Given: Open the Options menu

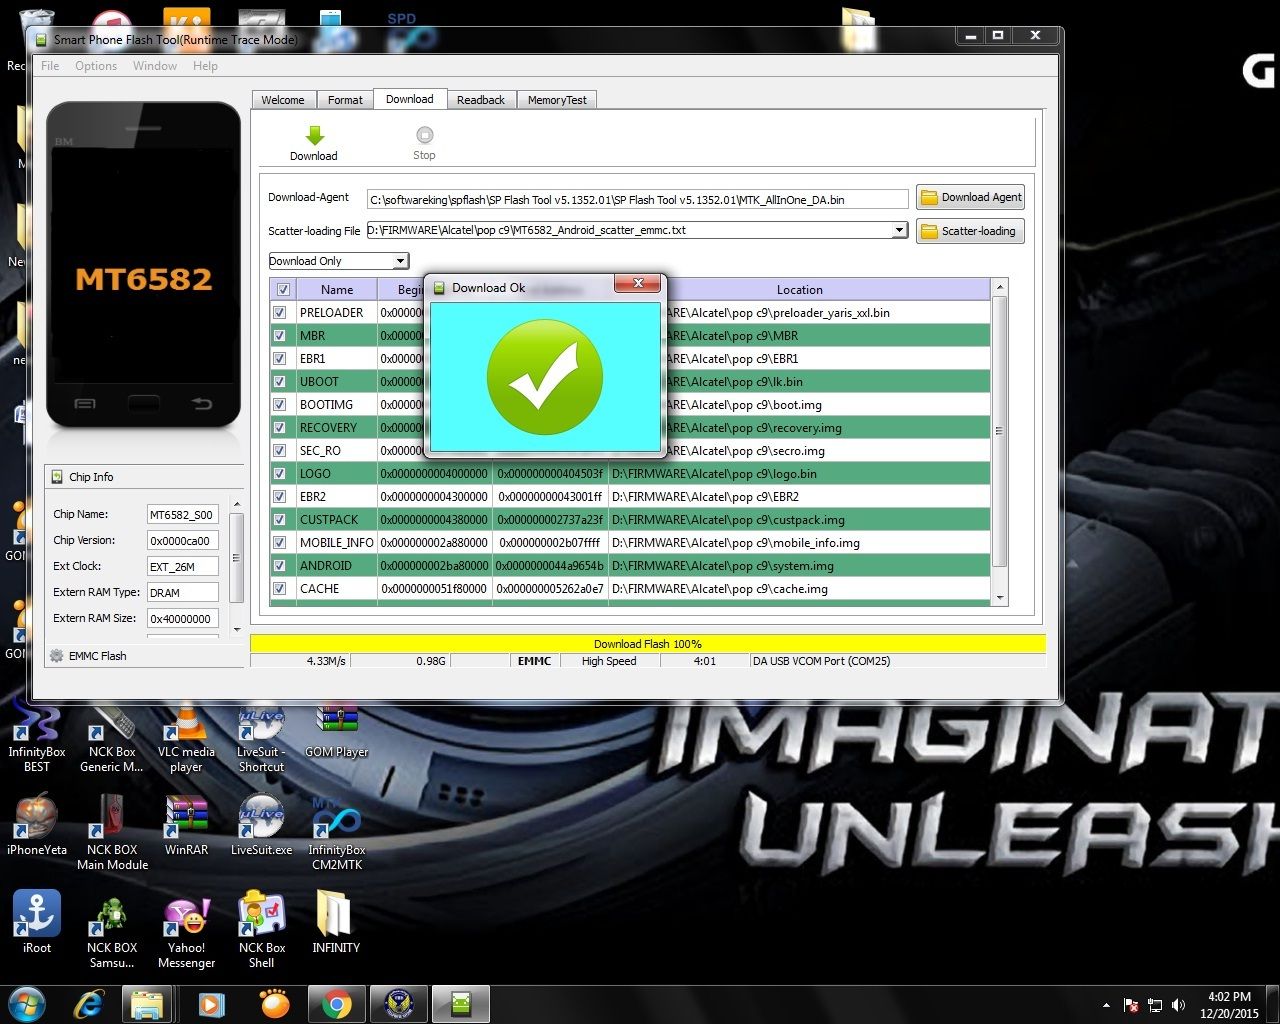Looking at the screenshot, I should click(96, 66).
